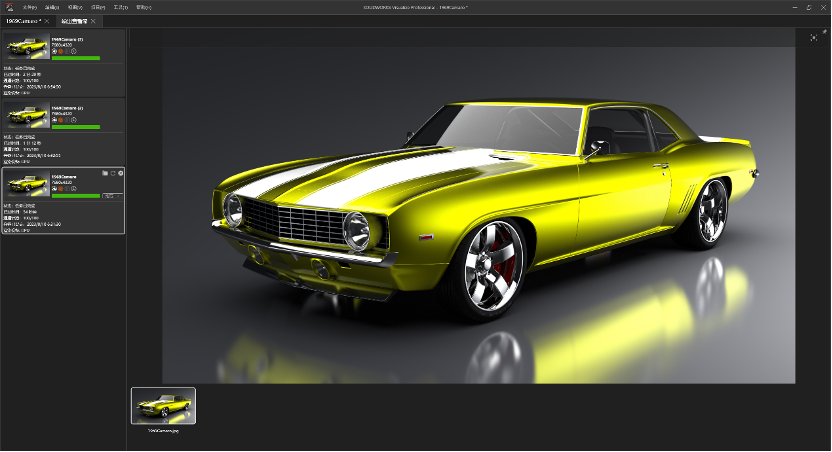Image resolution: width=832 pixels, height=452 pixels.
Task: Open the first menu (文件) in menu bar
Action: click(x=29, y=7)
